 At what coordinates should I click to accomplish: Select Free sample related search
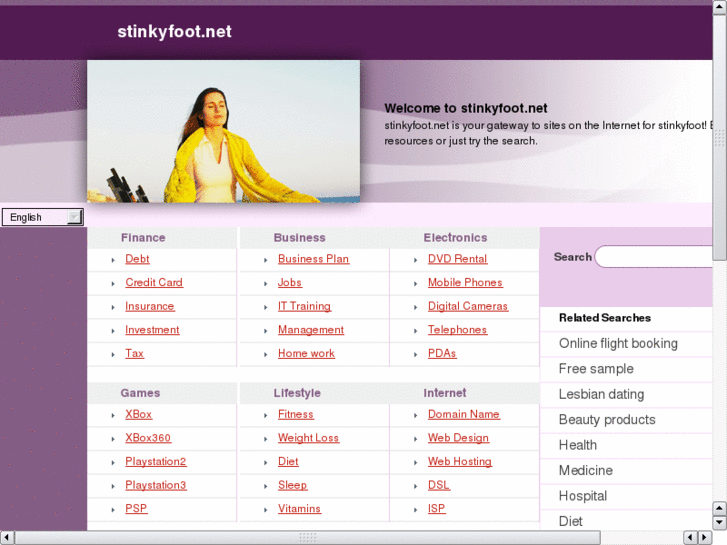click(596, 369)
